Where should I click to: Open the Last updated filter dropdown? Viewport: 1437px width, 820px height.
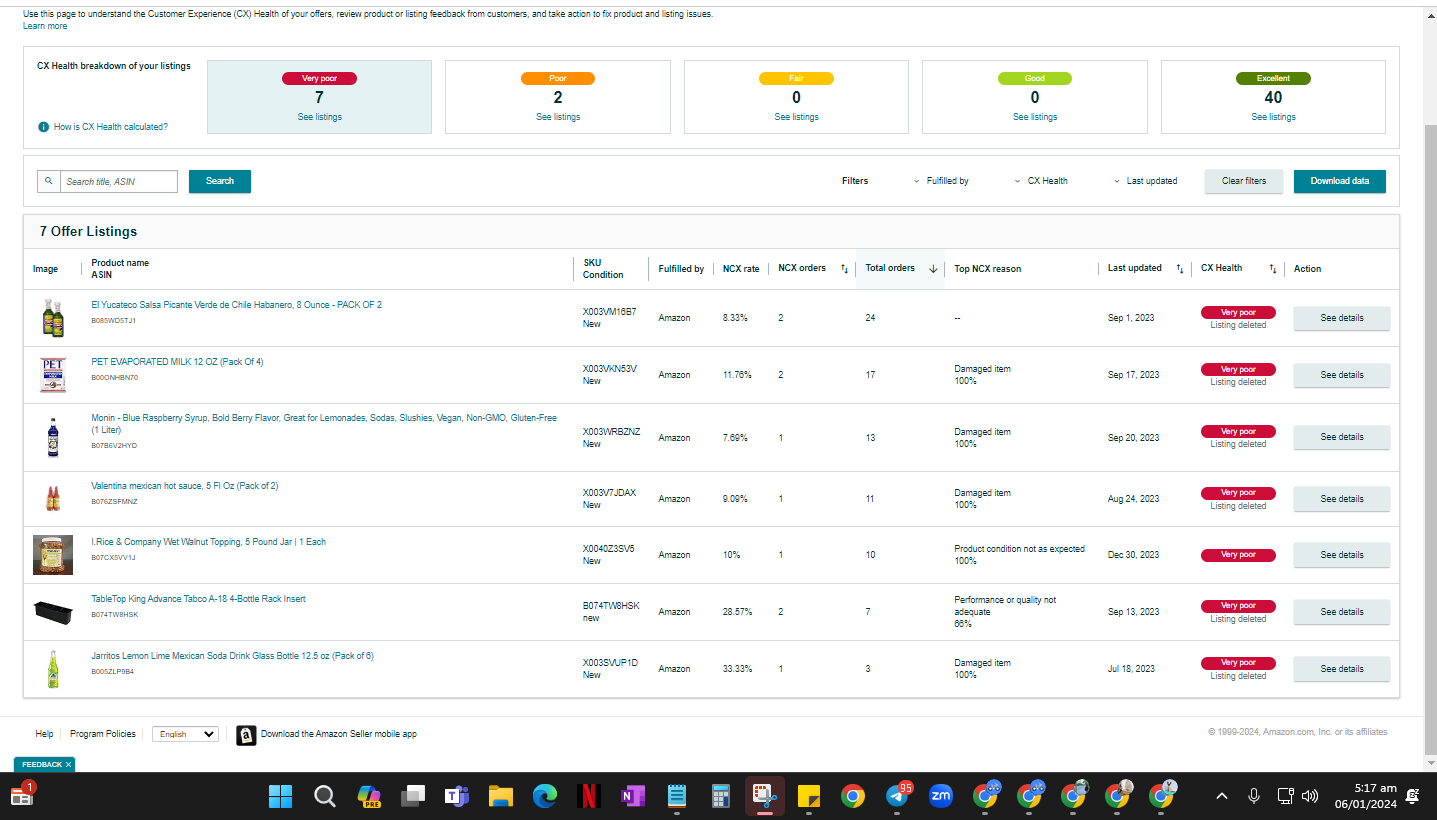click(x=1146, y=181)
